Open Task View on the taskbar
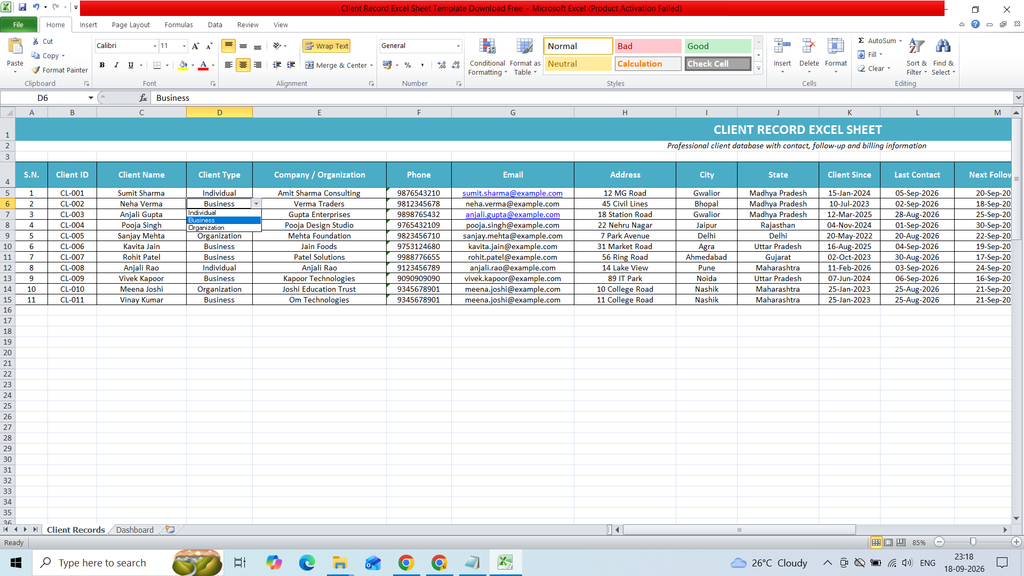Image resolution: width=1024 pixels, height=576 pixels. [x=240, y=562]
